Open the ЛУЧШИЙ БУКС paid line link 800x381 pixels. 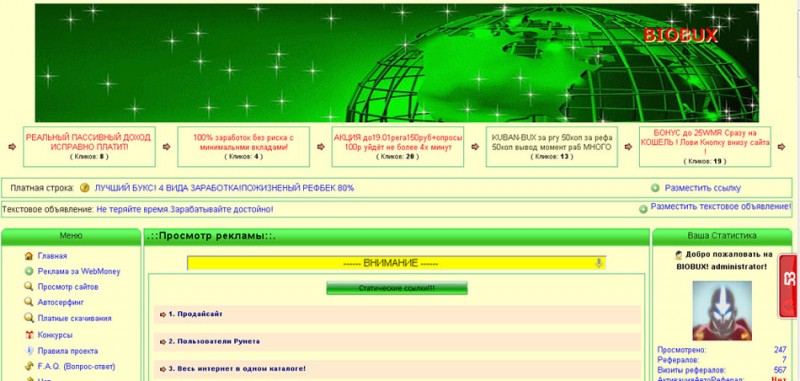coord(224,188)
